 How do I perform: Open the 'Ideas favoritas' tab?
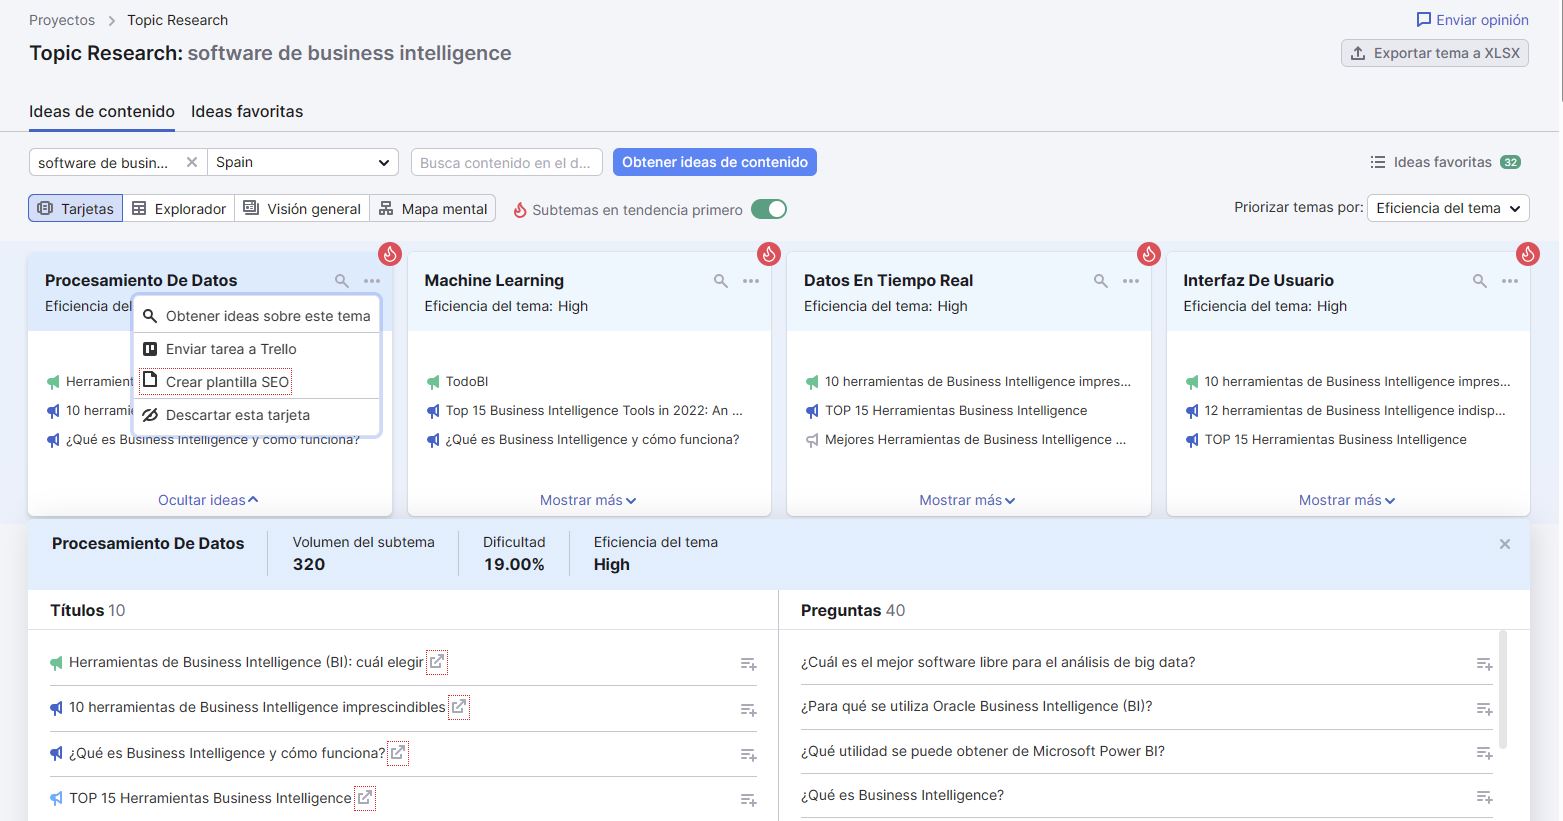(247, 111)
